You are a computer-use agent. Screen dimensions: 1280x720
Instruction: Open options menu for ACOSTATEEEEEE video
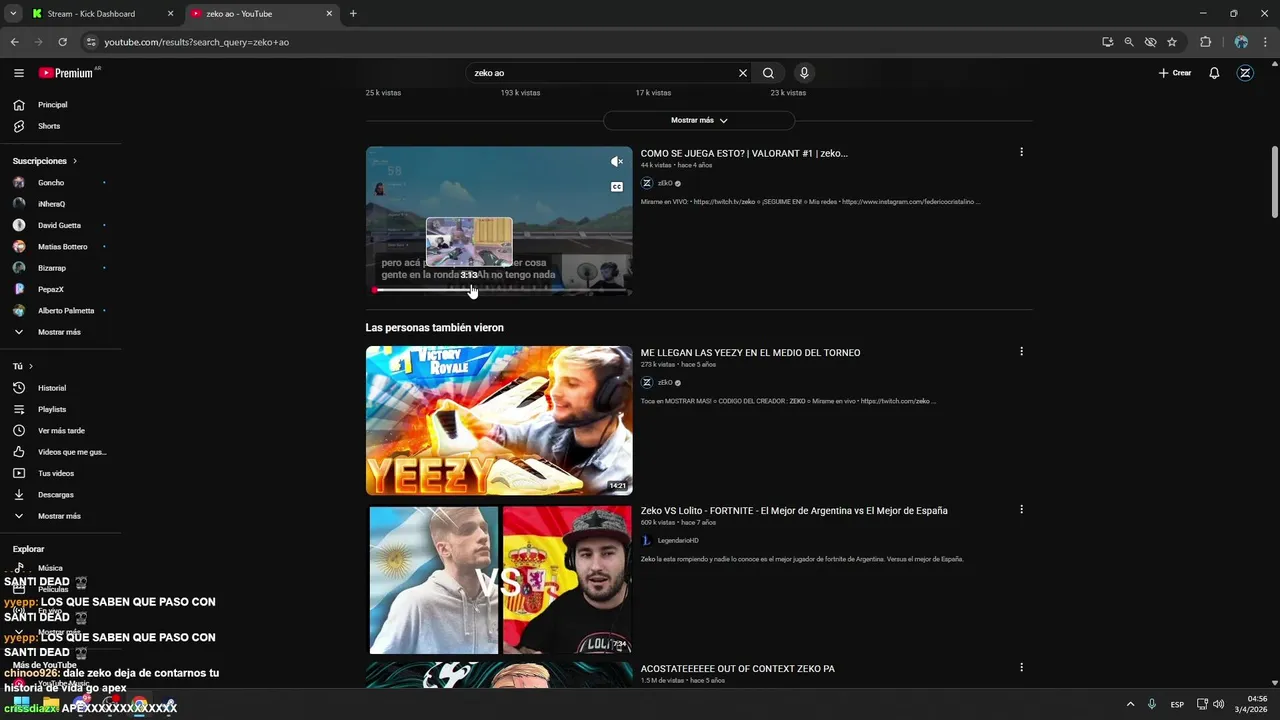[x=1021, y=667]
